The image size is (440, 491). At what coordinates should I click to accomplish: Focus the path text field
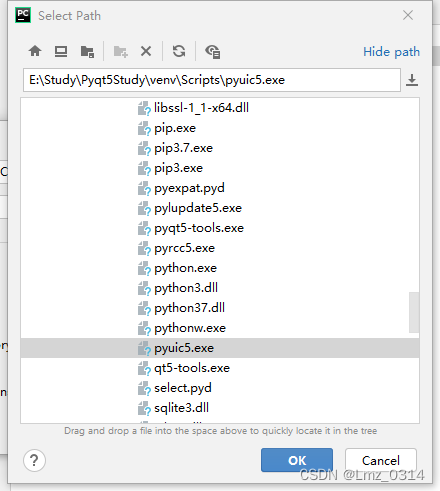pyautogui.click(x=212, y=80)
